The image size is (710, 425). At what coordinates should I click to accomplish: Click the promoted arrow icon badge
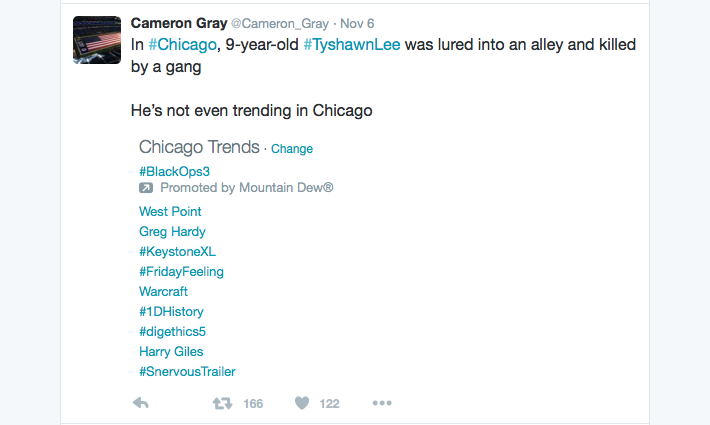coord(146,188)
